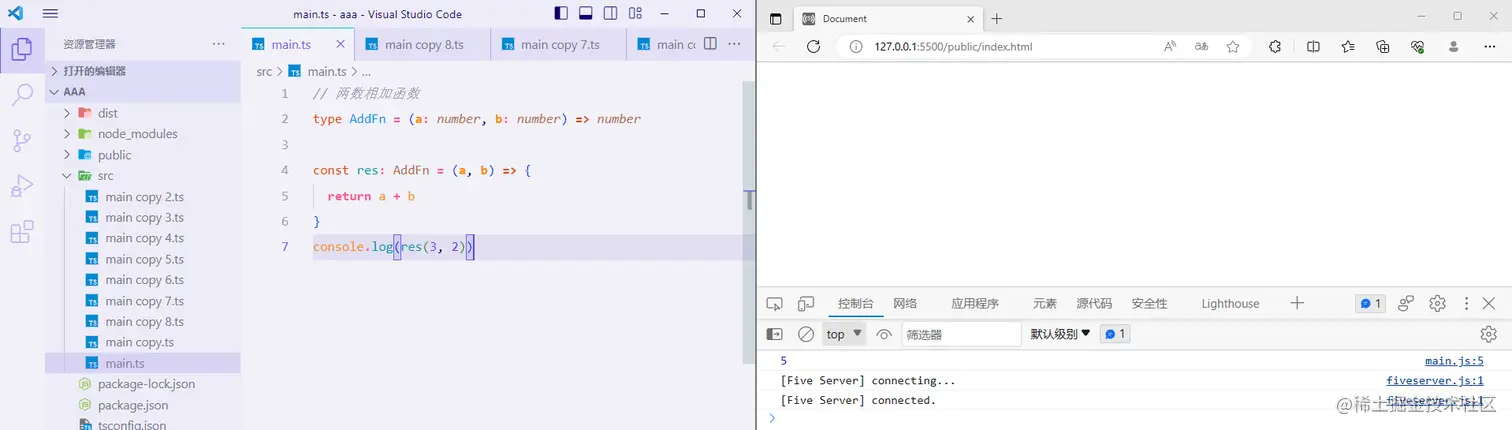
Task: Toggle the secondary side bar layout button
Action: 610,14
